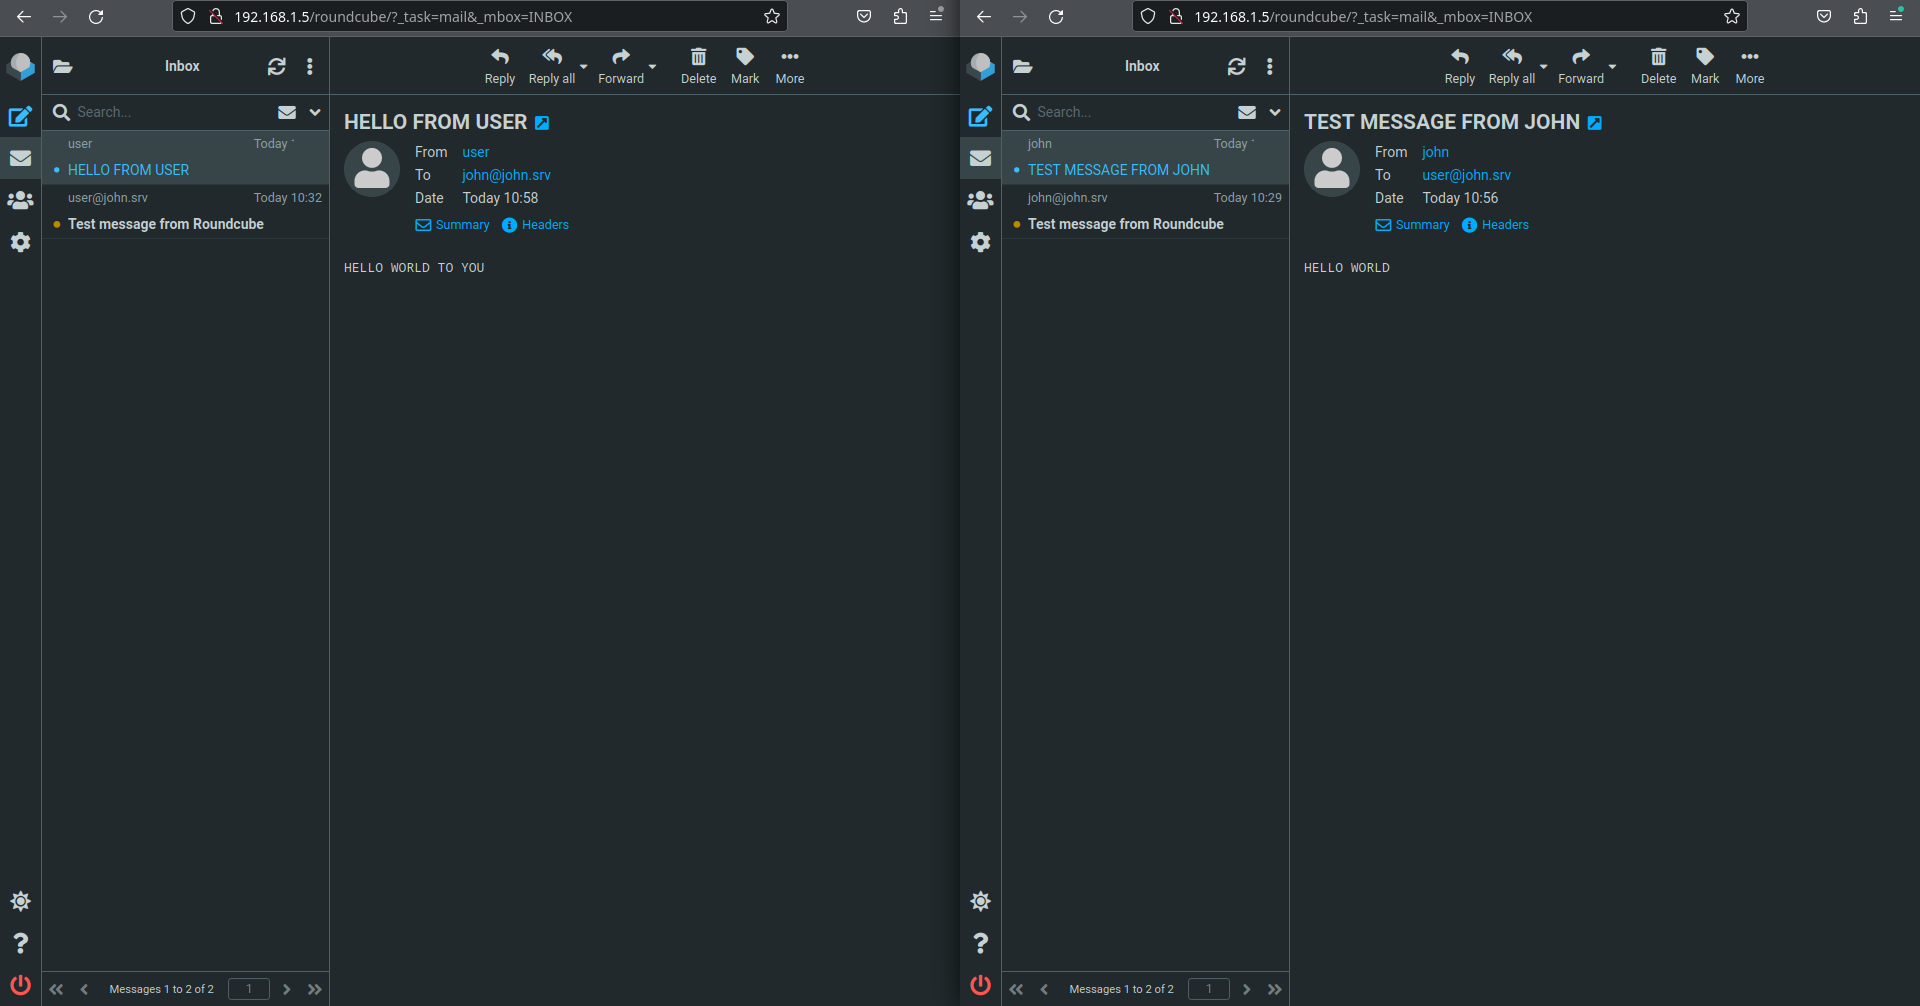Open Forward dropdown arrow in left window
1920x1006 pixels.
653,67
